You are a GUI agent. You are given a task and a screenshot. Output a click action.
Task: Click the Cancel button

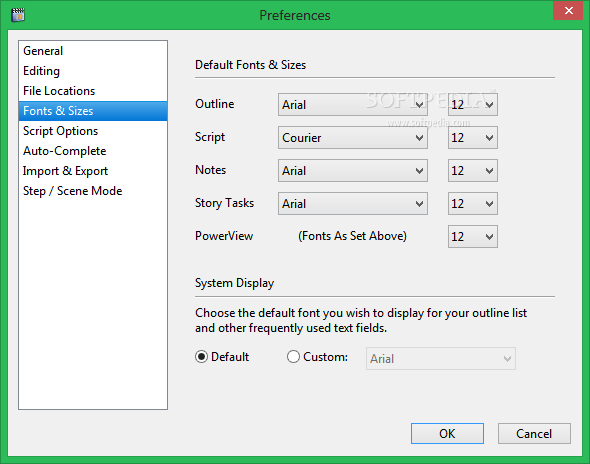pos(534,434)
